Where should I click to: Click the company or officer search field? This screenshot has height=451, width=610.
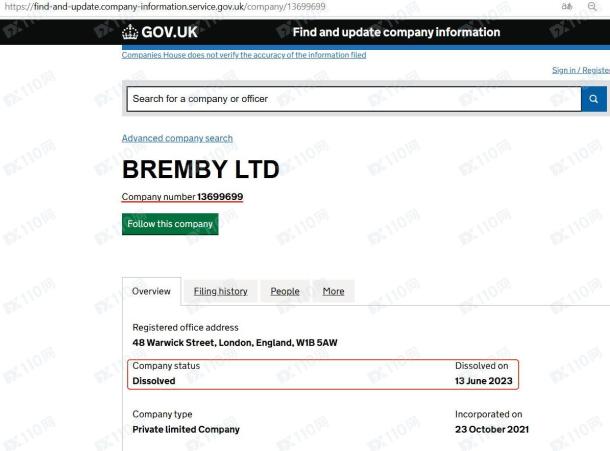354,99
